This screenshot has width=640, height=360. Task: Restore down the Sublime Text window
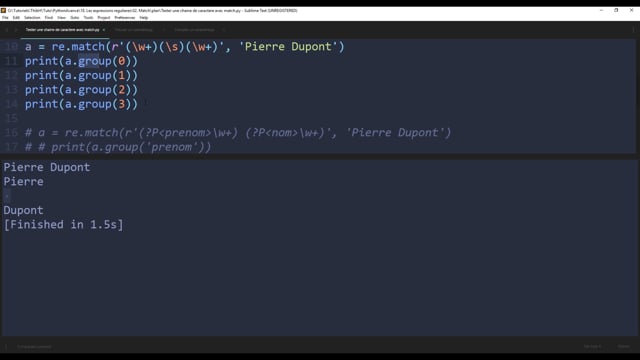tap(616, 10)
